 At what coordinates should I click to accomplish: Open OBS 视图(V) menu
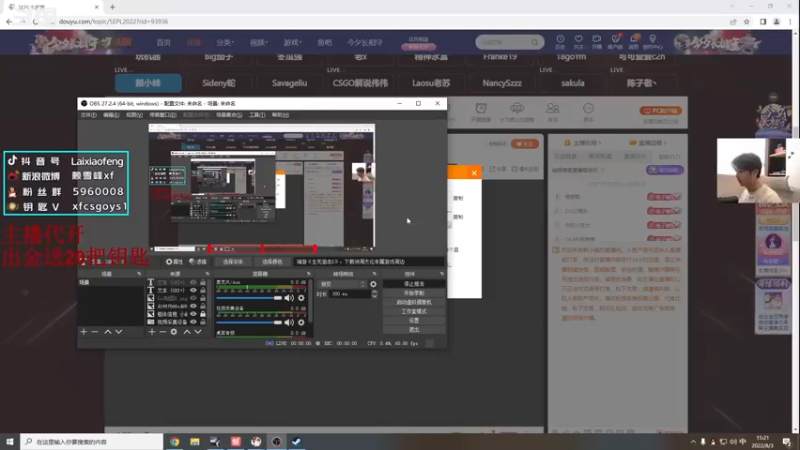click(x=134, y=115)
